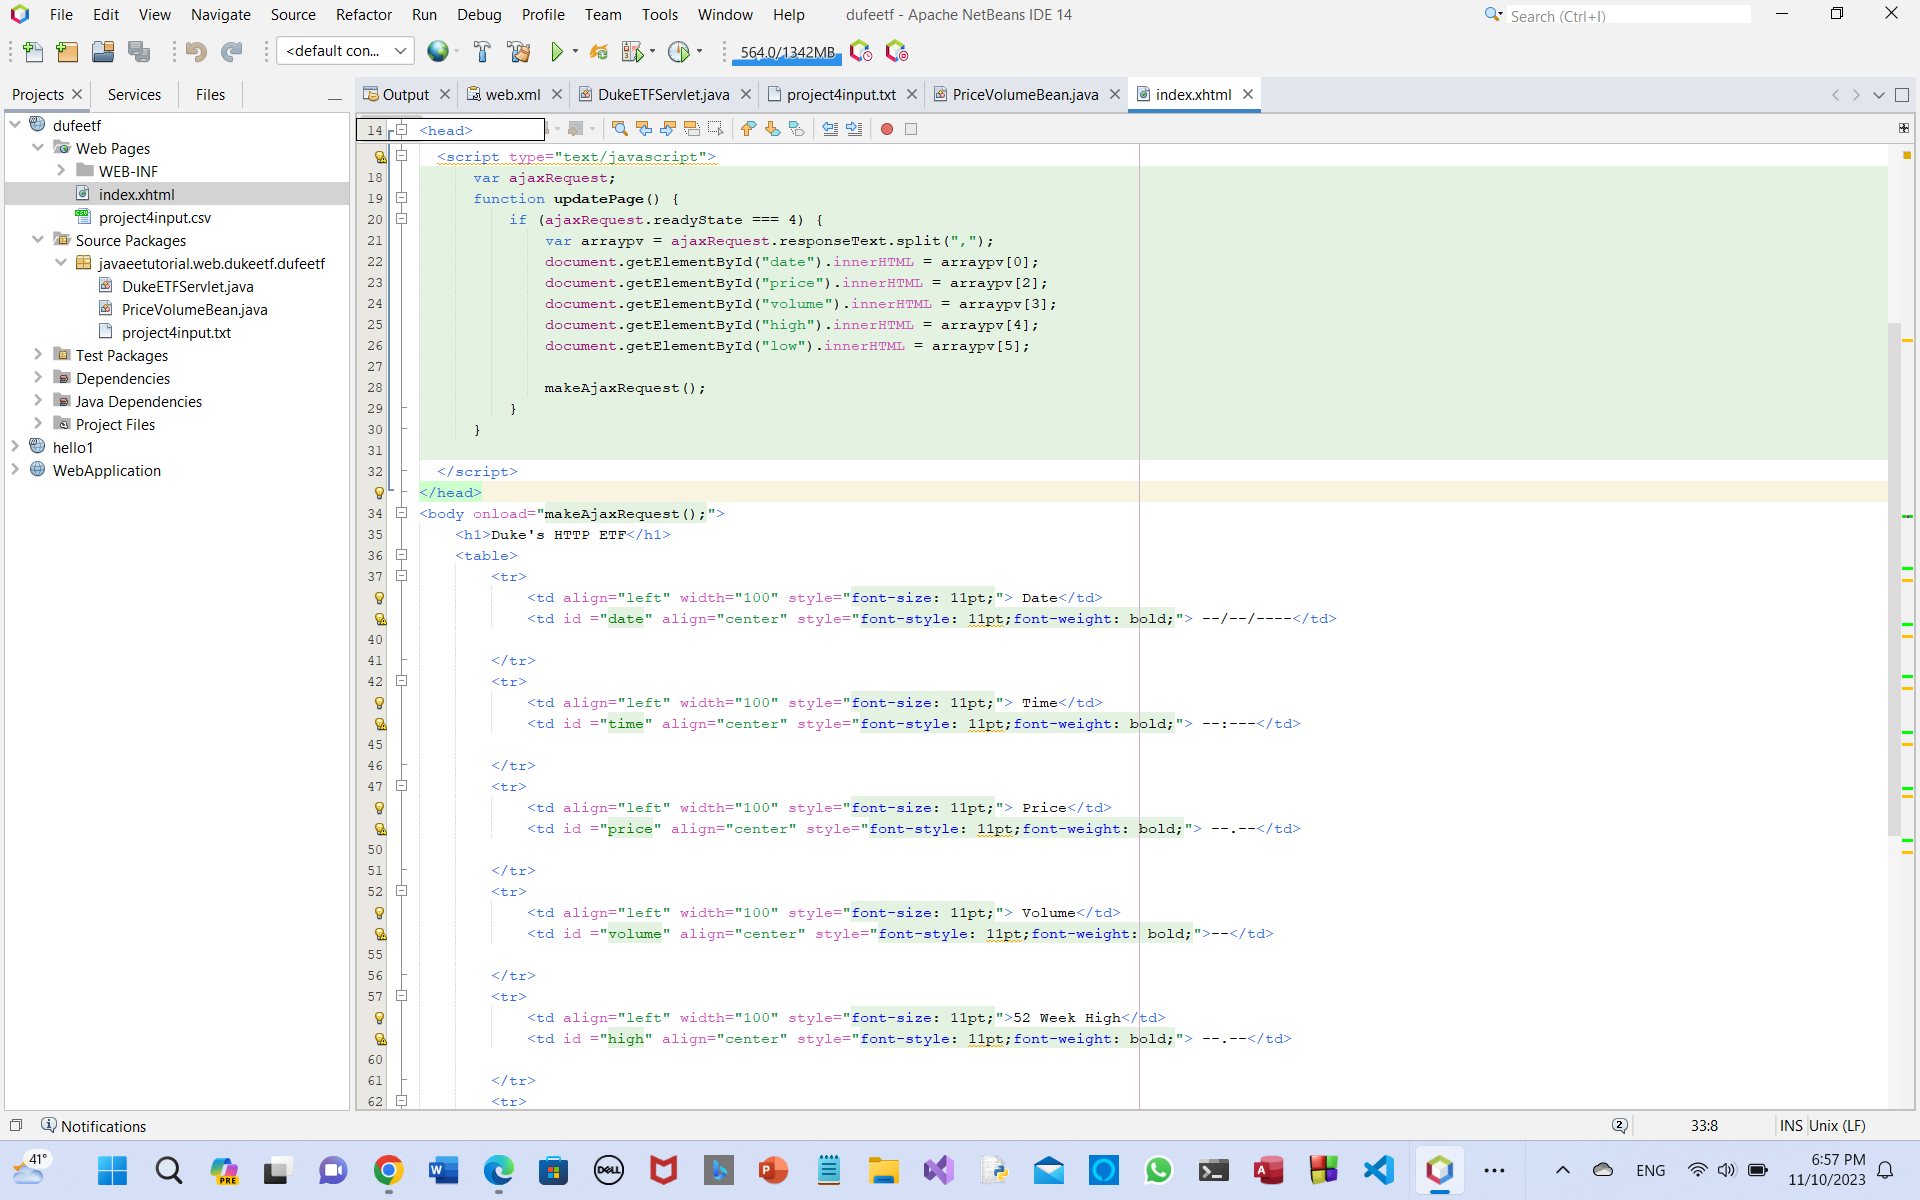Open the Debug Project tool
Screen dimensions: 1920x1200
tap(632, 51)
